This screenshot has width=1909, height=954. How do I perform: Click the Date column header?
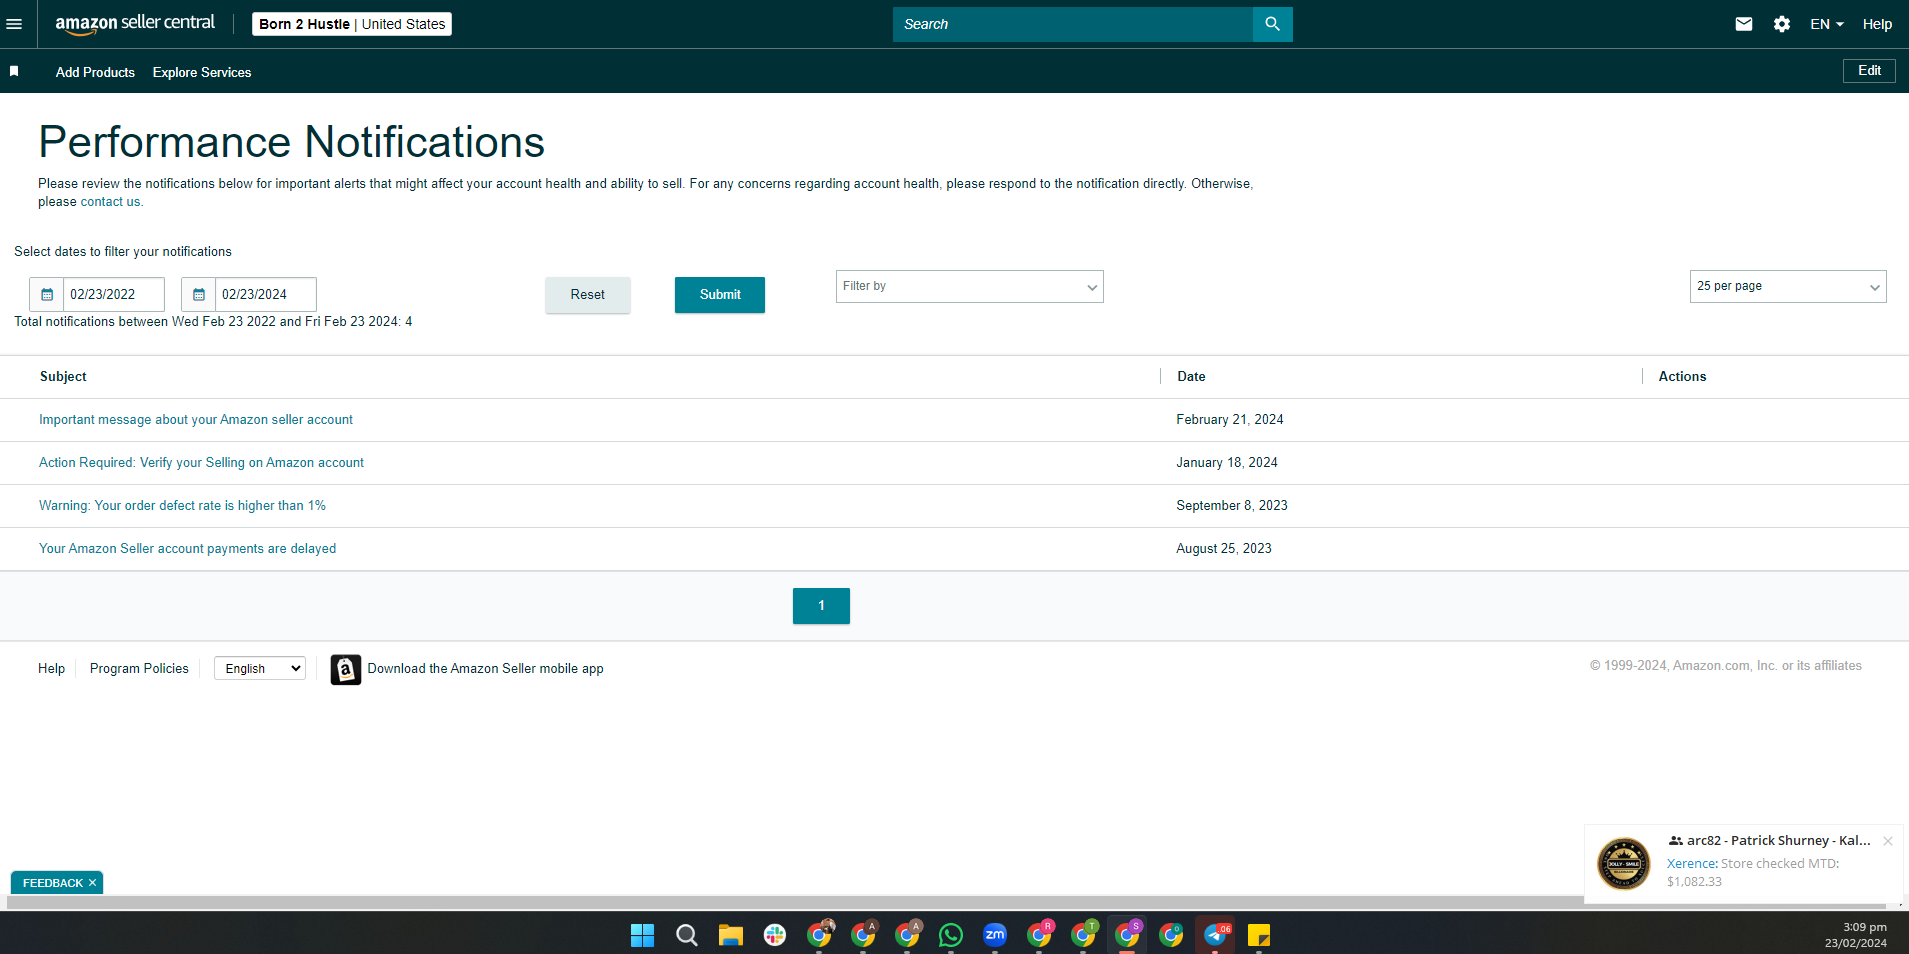1191,377
